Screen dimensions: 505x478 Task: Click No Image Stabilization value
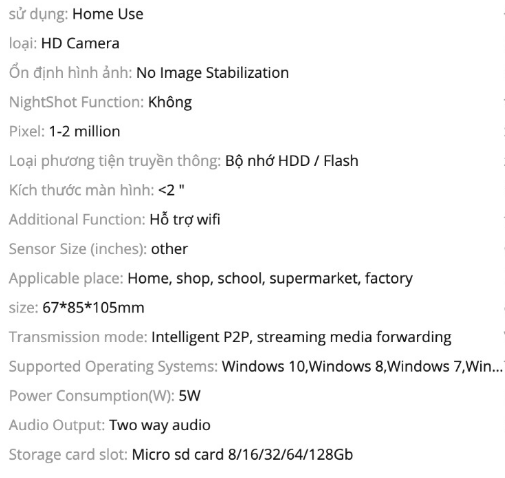click(212, 73)
